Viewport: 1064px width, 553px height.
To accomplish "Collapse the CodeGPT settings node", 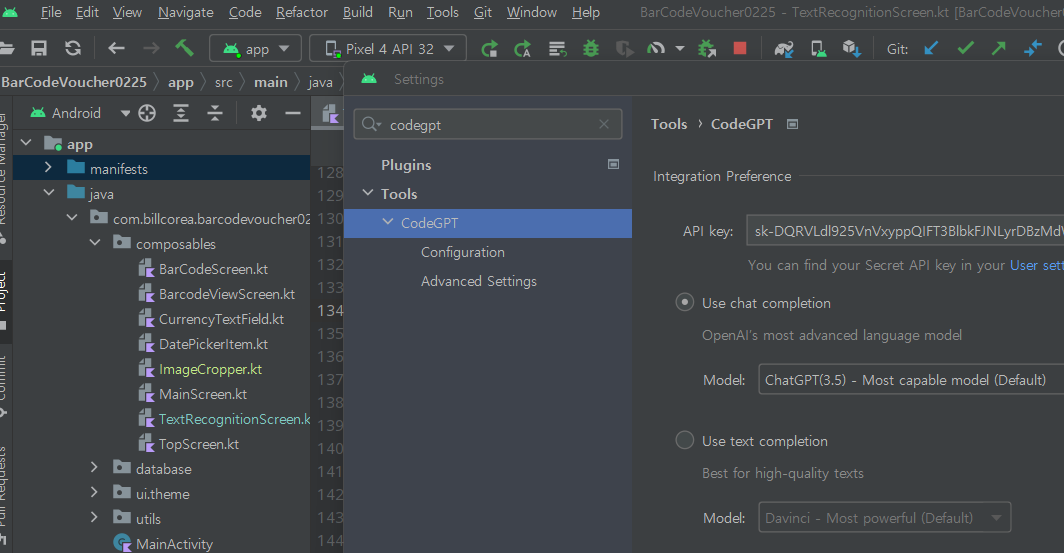I will 388,223.
